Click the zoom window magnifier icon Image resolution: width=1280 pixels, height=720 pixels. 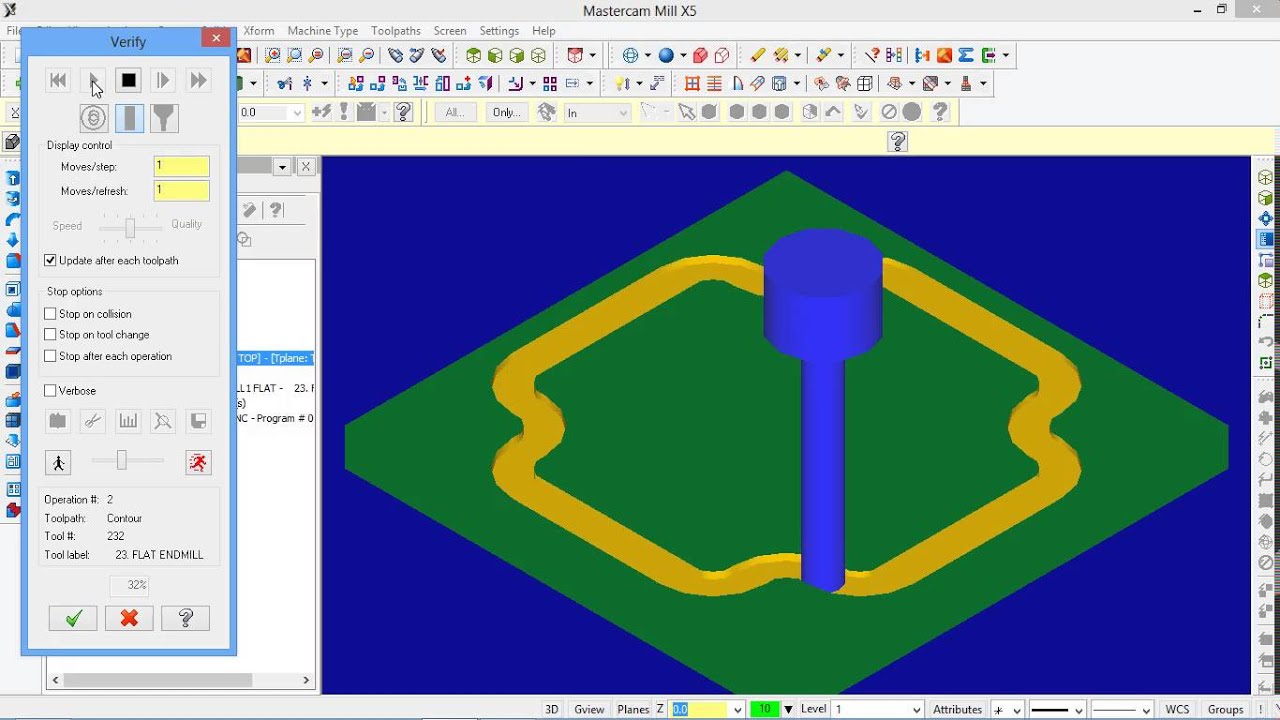tap(273, 56)
